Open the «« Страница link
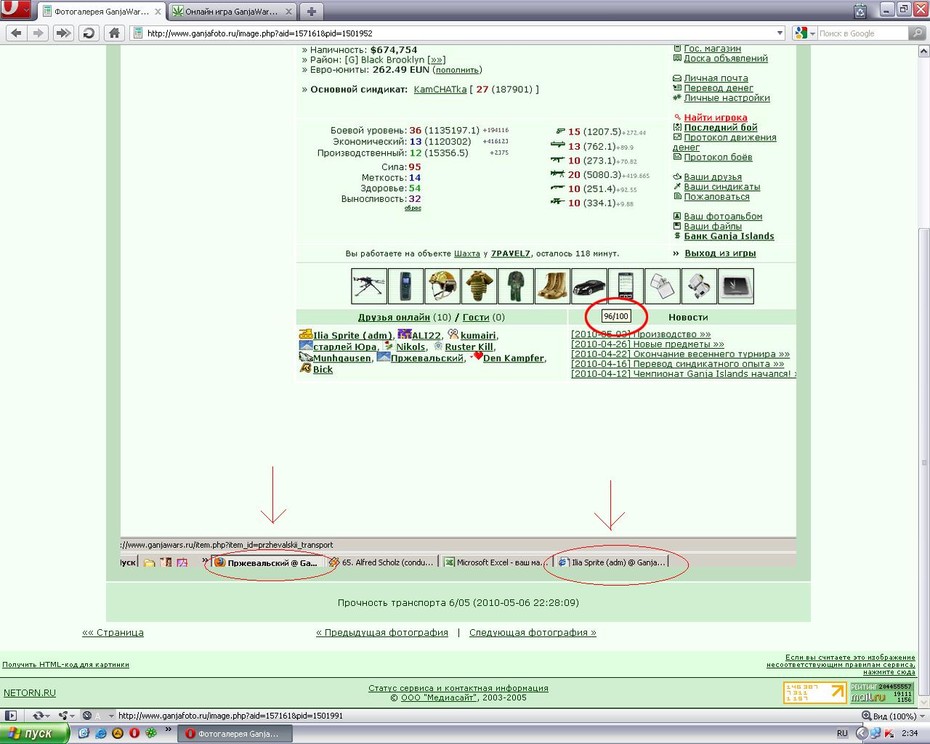The height and width of the screenshot is (744, 930). pyautogui.click(x=113, y=632)
